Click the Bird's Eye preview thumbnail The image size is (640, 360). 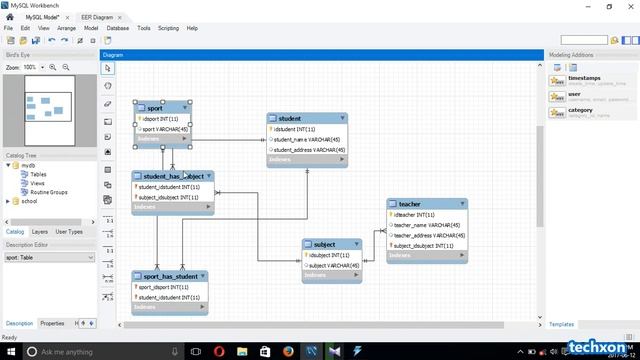click(50, 111)
